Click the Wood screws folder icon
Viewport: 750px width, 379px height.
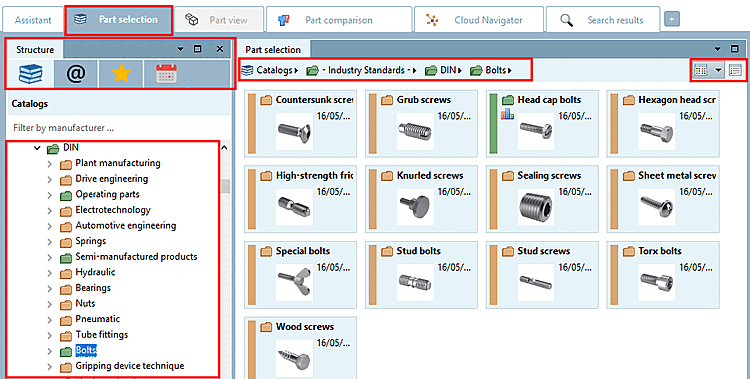point(266,327)
